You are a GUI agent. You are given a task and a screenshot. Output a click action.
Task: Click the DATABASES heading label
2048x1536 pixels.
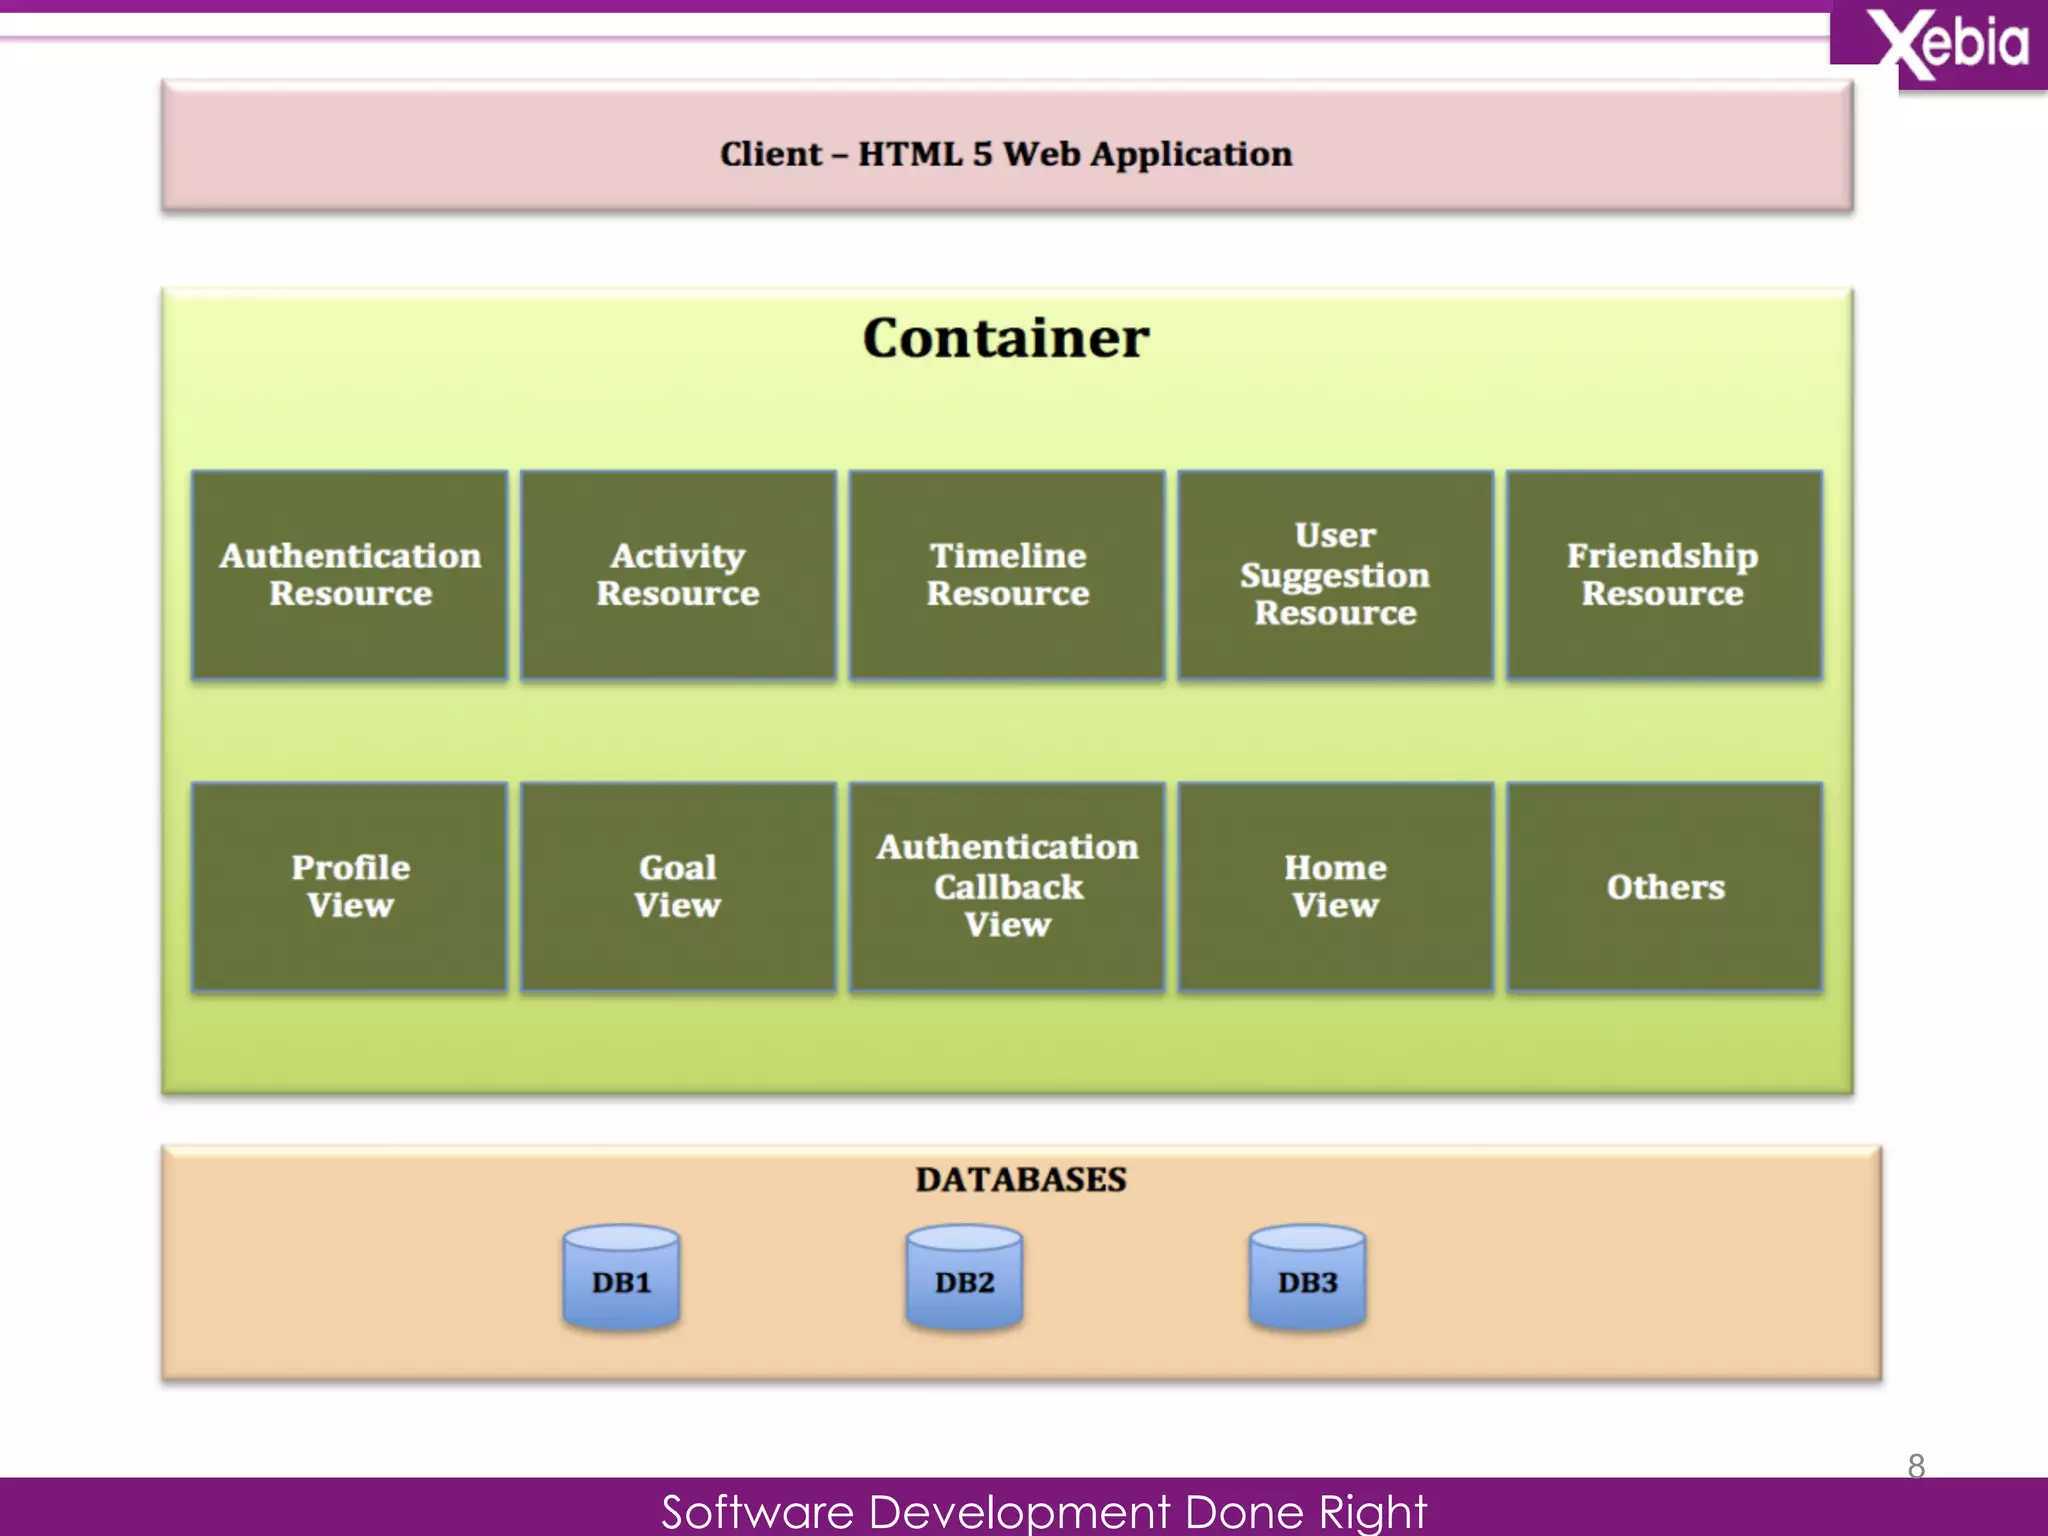(1021, 1180)
